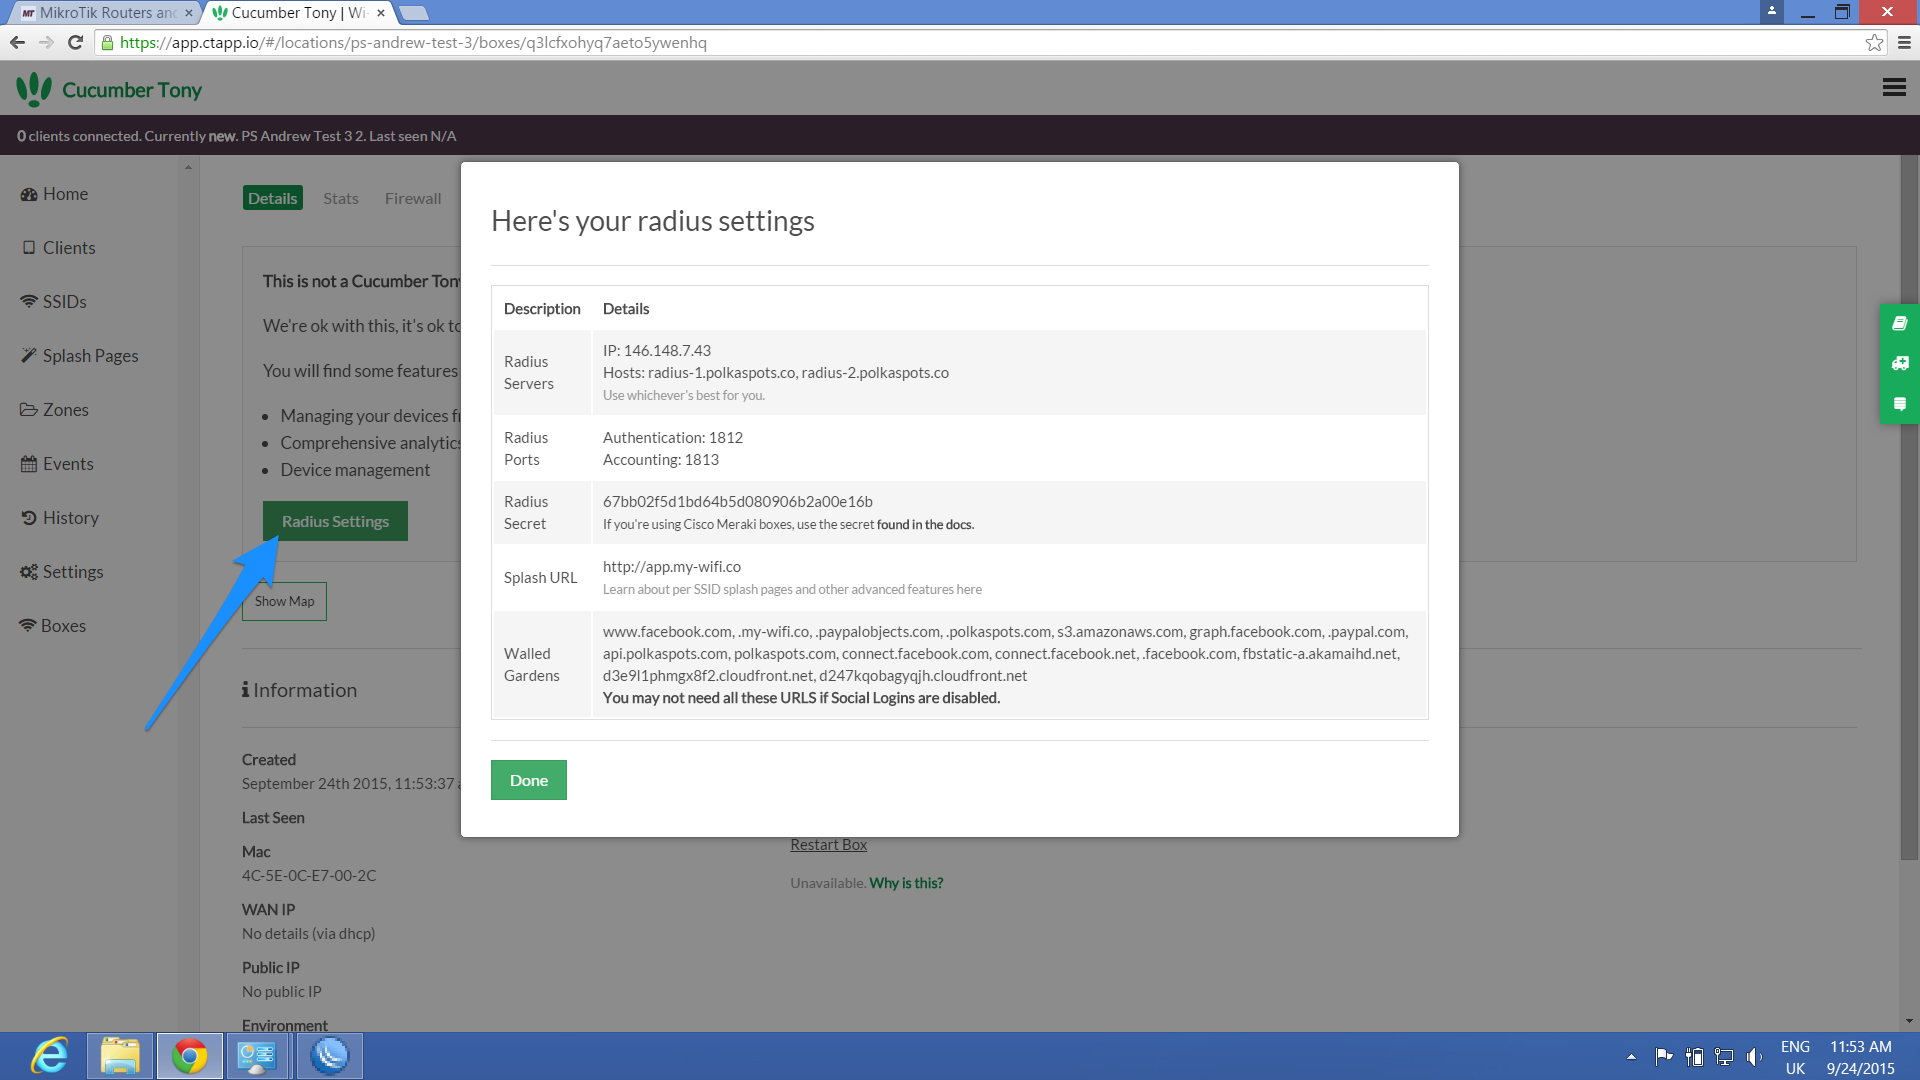
Task: Click the Done button in radius dialog
Action: [528, 780]
